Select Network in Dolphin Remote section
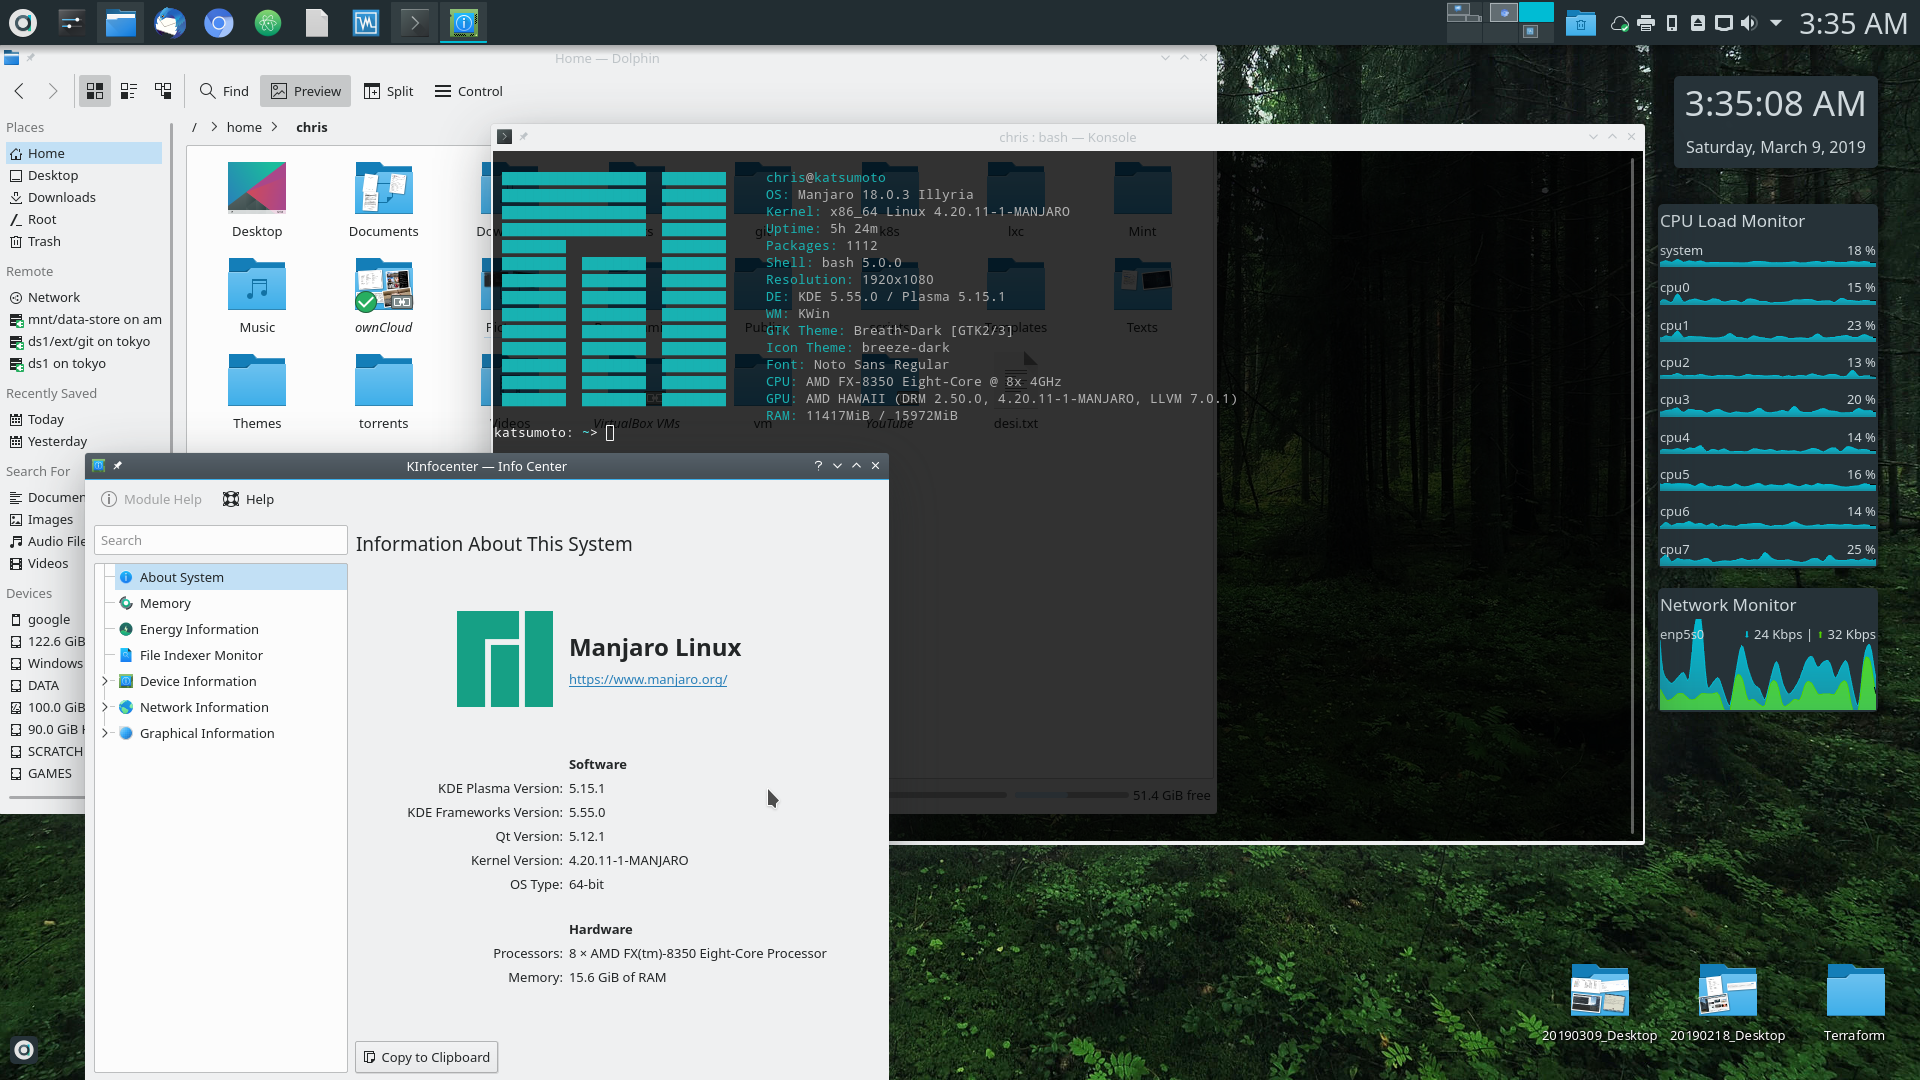Image resolution: width=1920 pixels, height=1080 pixels. pos(84,297)
